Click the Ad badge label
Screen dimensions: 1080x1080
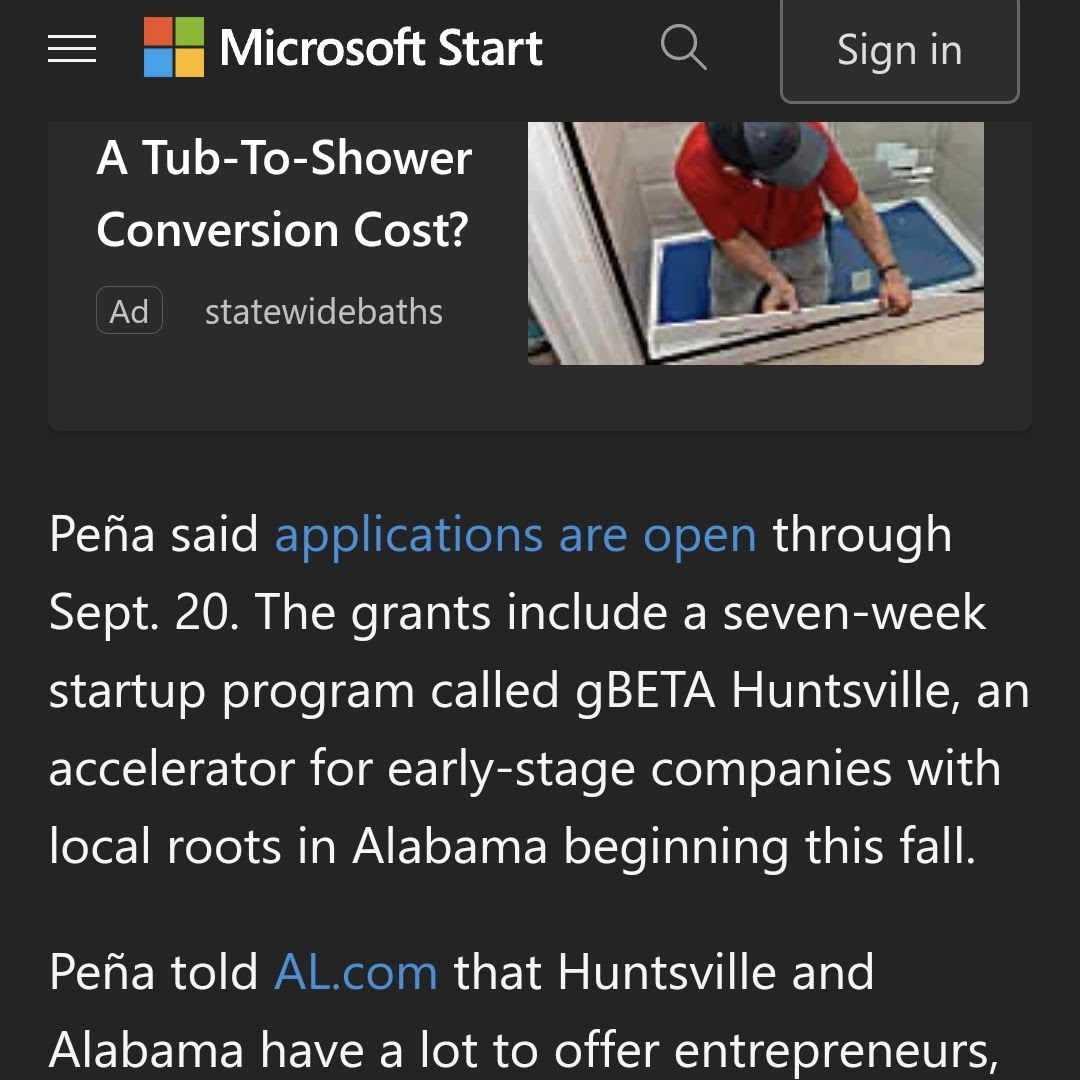tap(129, 311)
